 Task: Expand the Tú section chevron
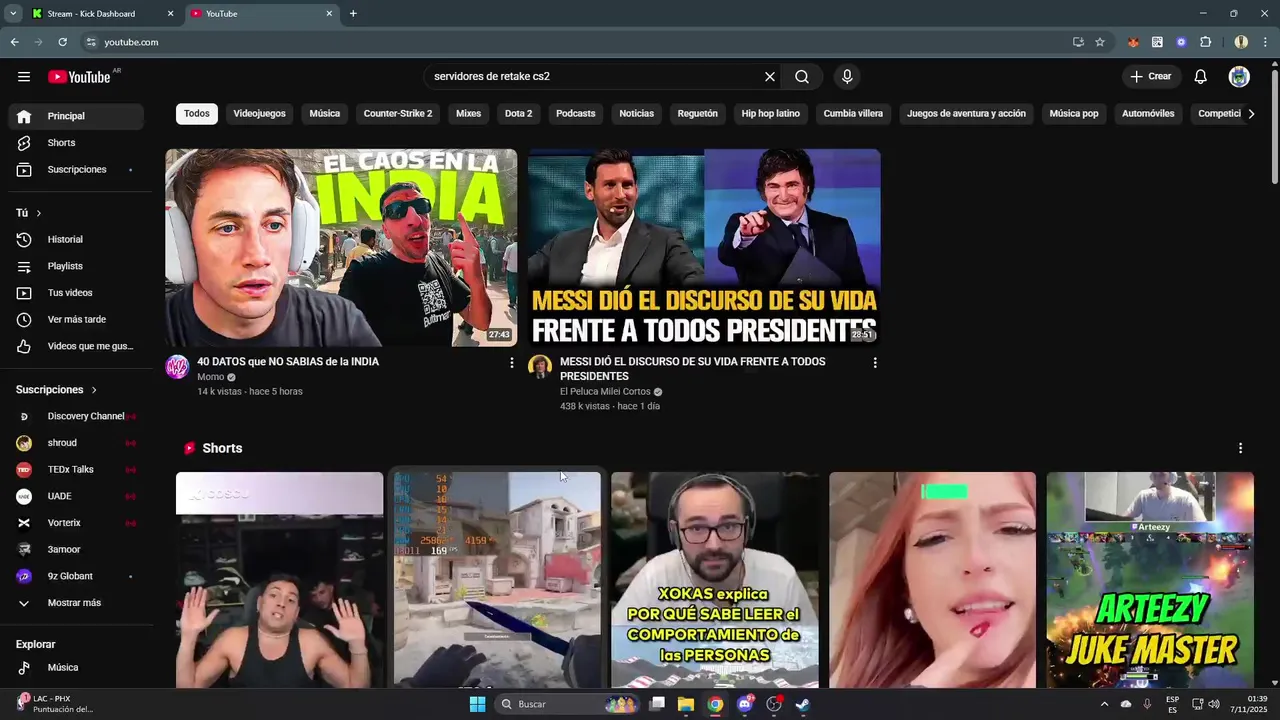click(x=39, y=213)
